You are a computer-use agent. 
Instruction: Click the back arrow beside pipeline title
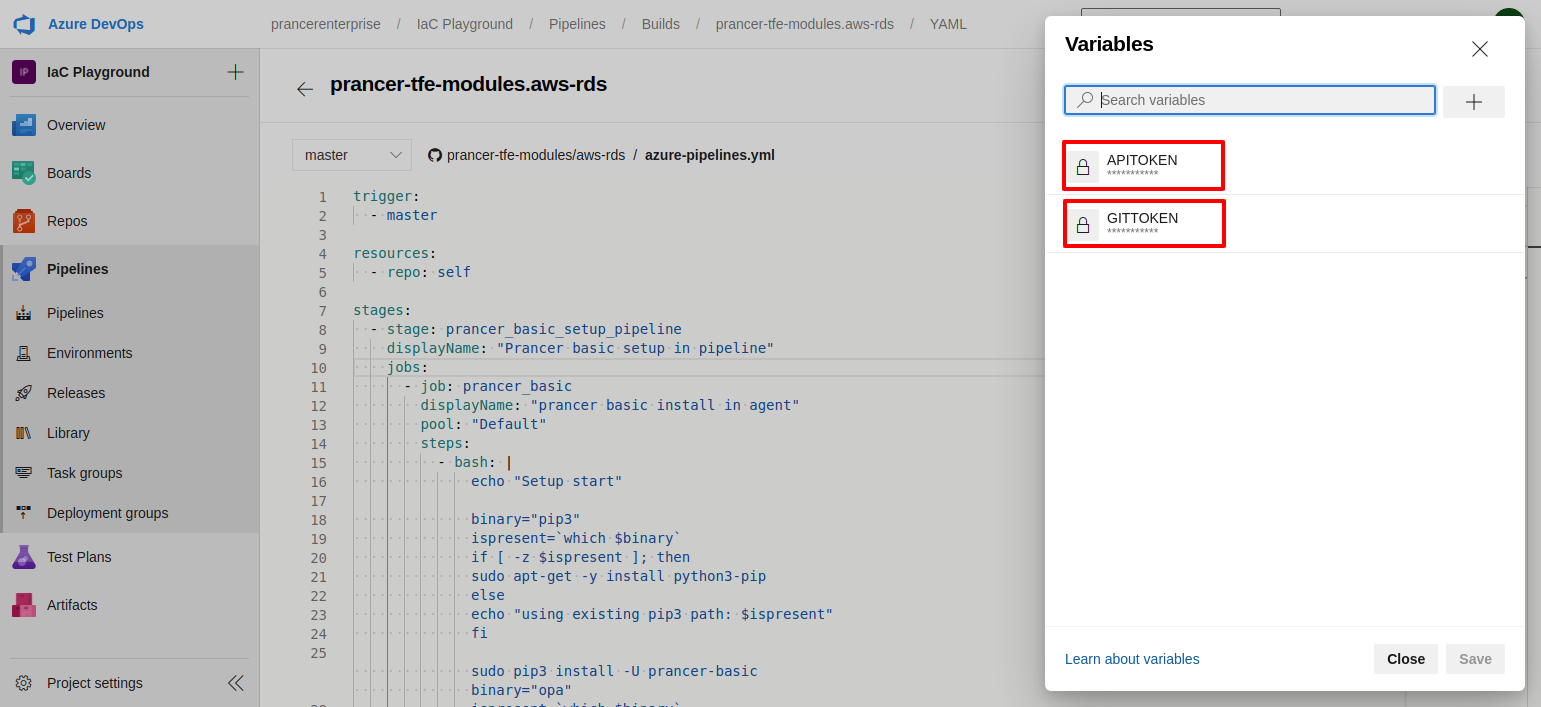click(305, 89)
